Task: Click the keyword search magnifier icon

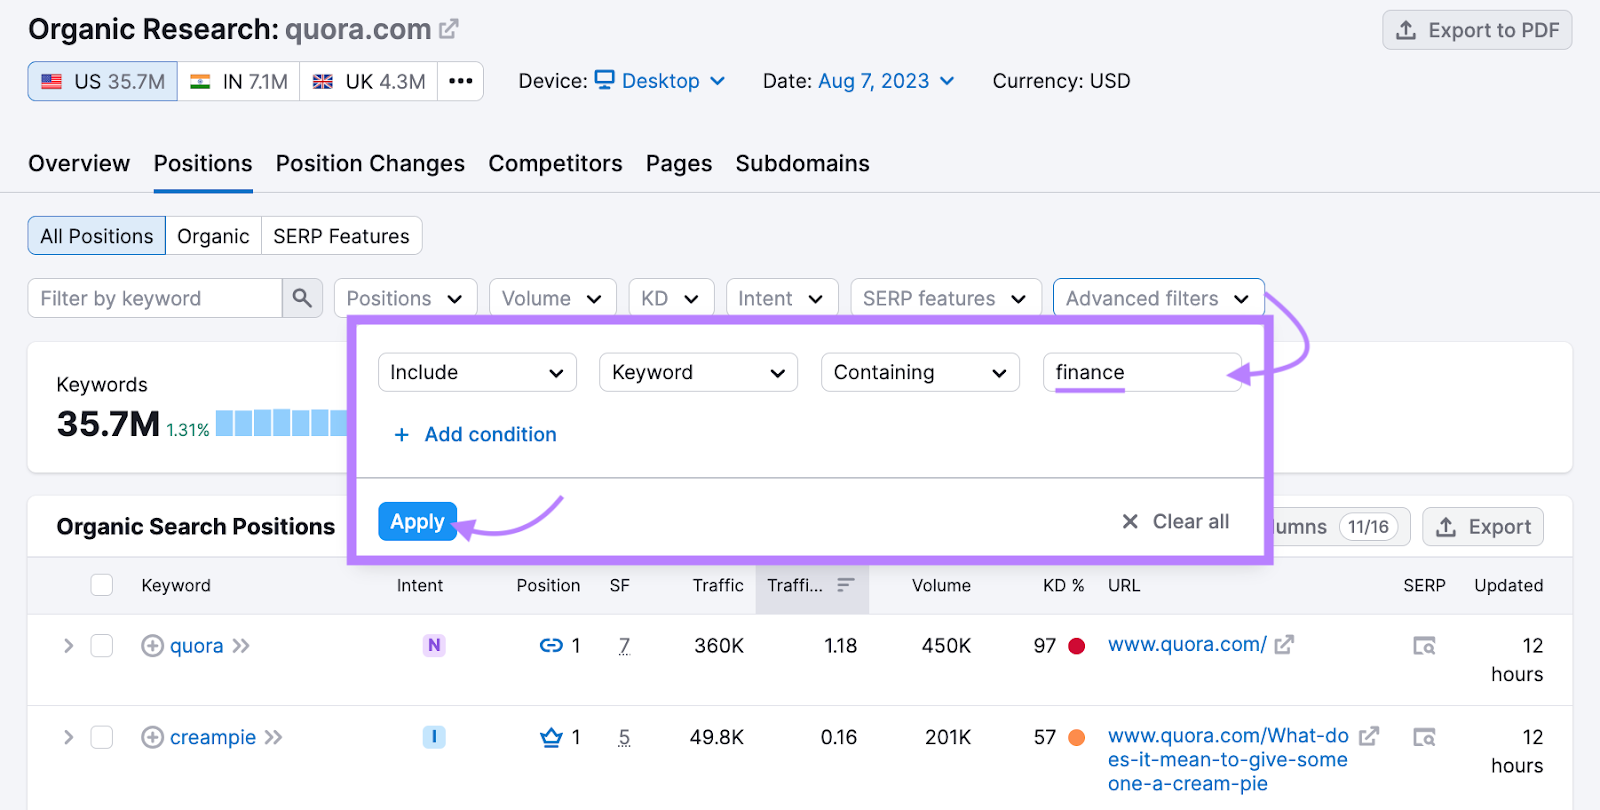Action: tap(302, 298)
